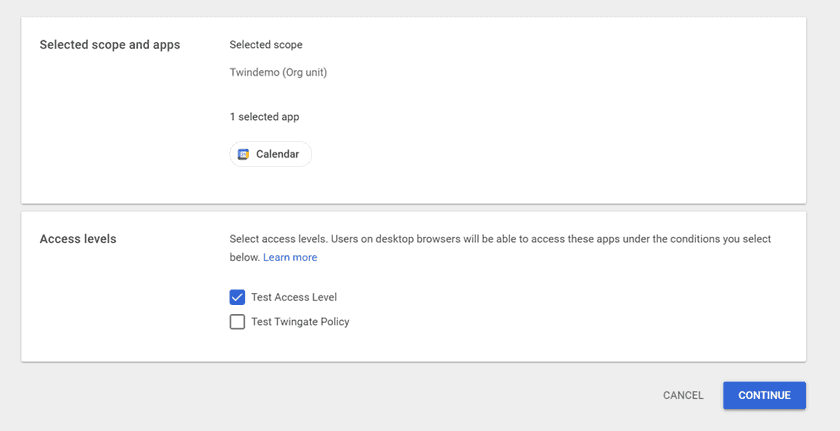Screen dimensions: 840x431
Task: Click the Selected scope and apps heading
Action: 110,45
